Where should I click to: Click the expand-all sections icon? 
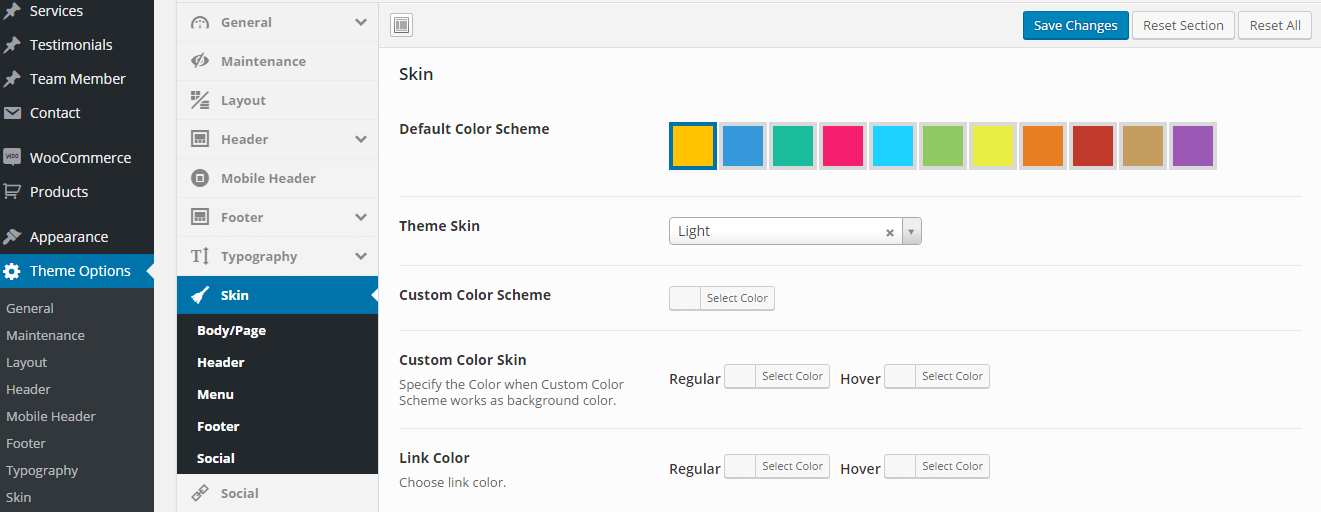(x=402, y=25)
